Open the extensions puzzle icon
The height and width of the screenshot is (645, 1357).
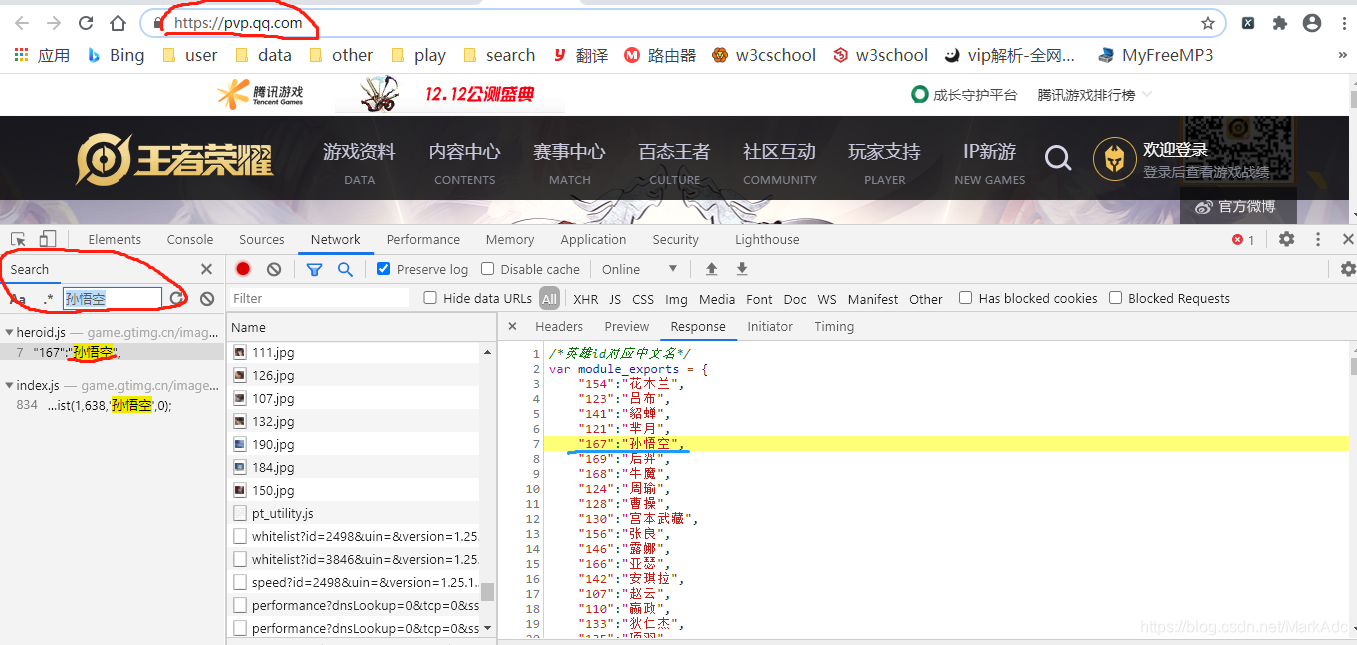tap(1279, 23)
